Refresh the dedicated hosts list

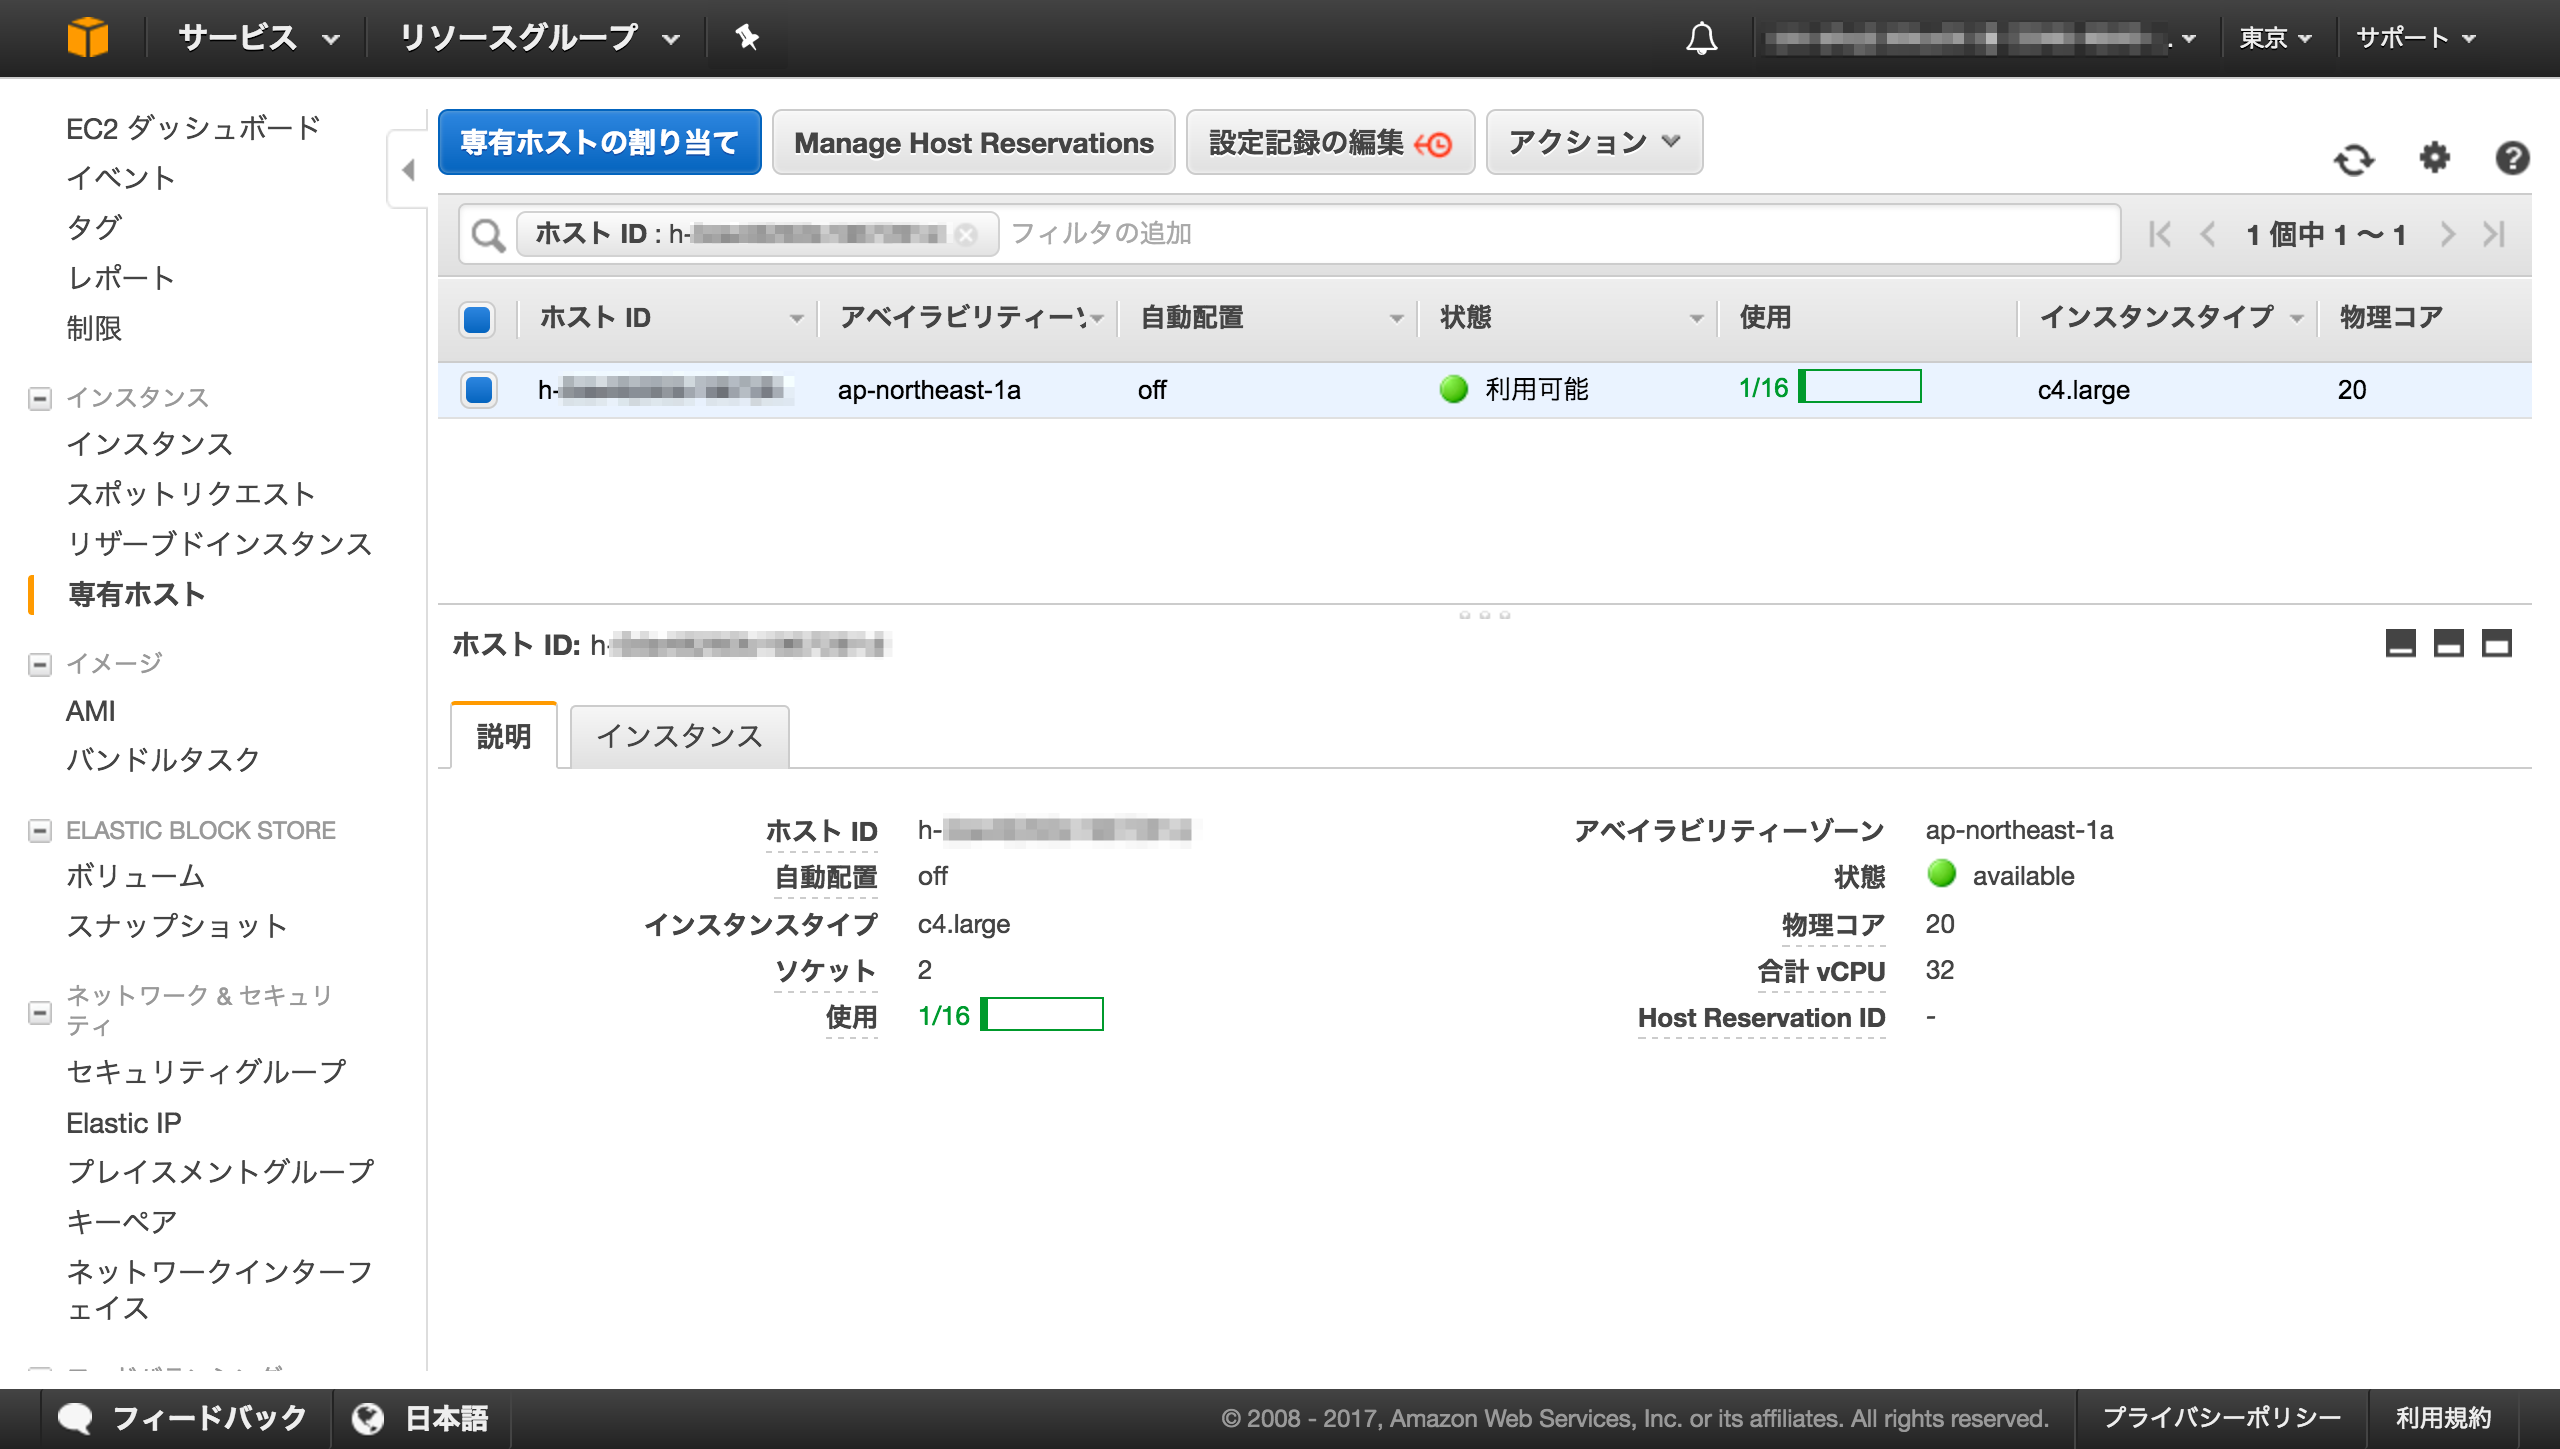coord(2356,159)
